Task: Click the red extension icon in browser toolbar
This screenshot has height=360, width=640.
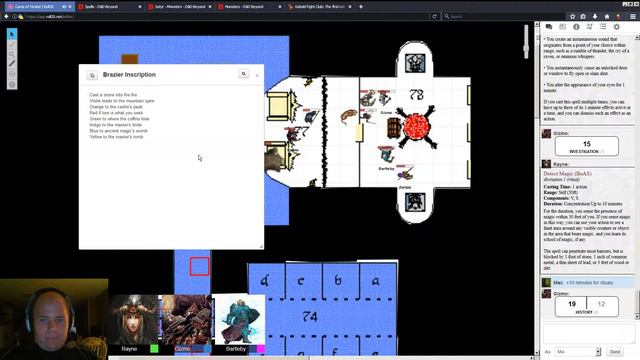Action: tap(619, 17)
